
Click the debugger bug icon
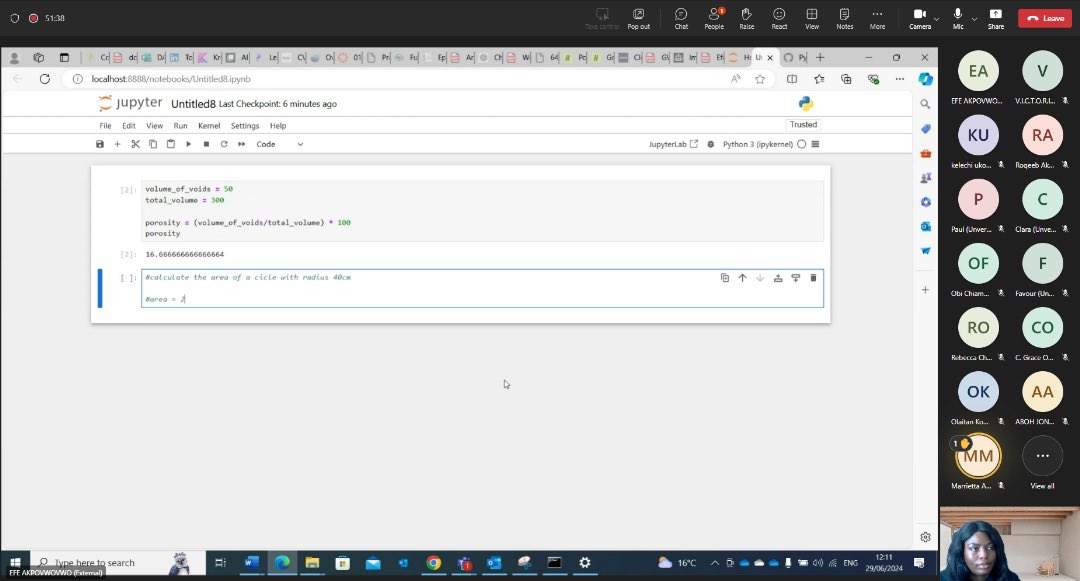[711, 144]
